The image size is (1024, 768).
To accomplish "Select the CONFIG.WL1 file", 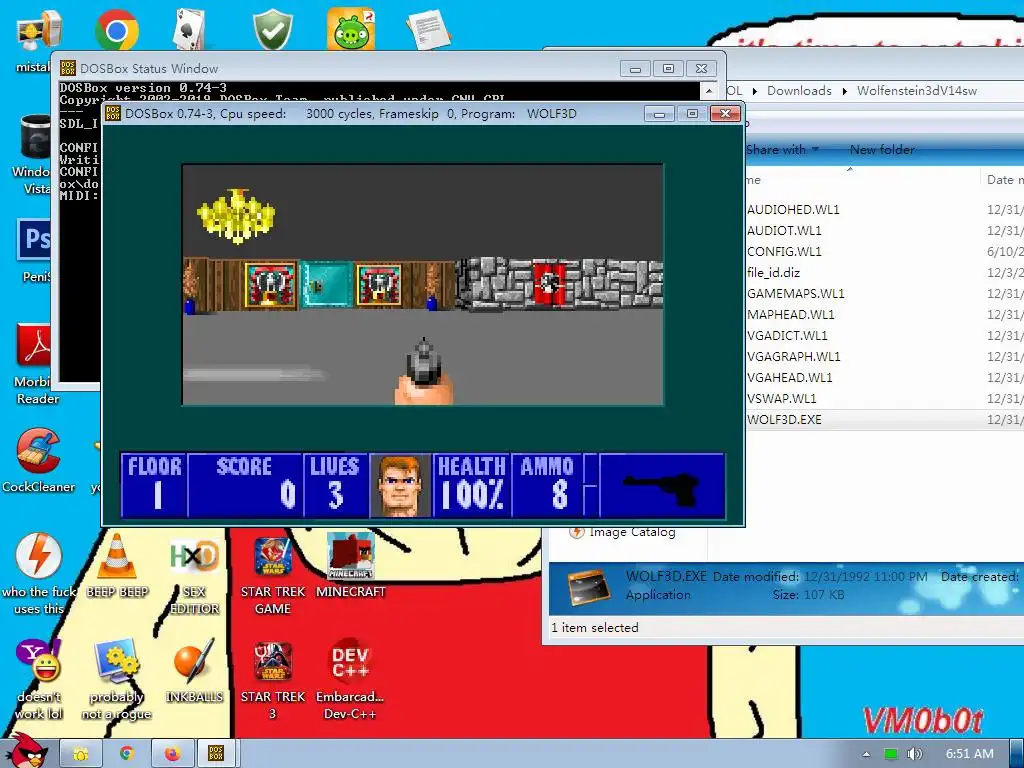I will [x=784, y=251].
